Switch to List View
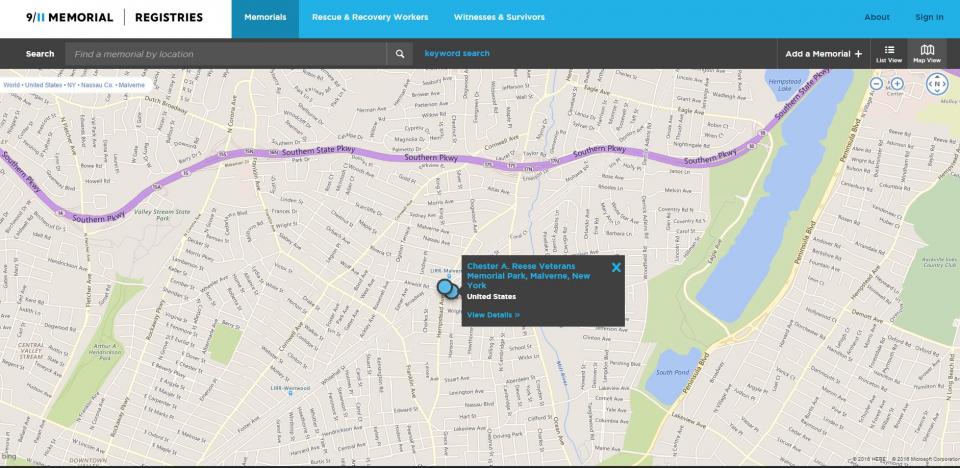Viewport: 960px width, 468px height. [x=889, y=54]
